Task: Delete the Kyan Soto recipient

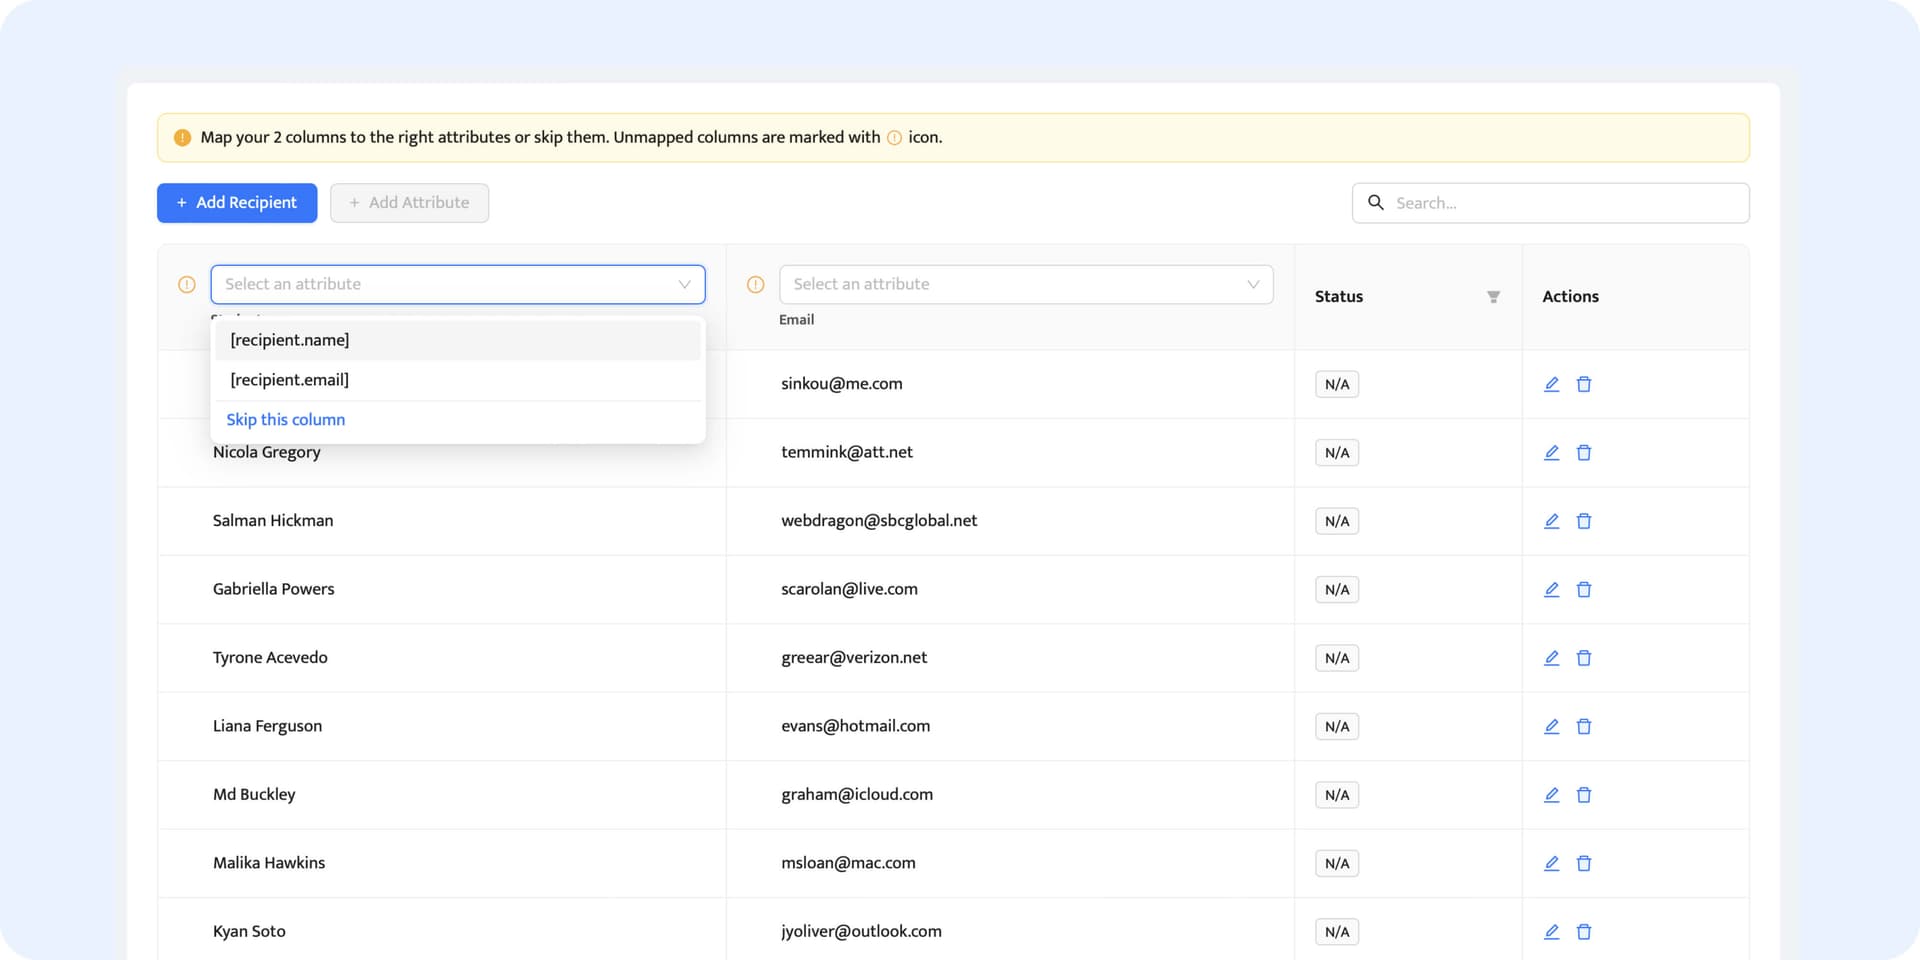Action: click(1584, 932)
